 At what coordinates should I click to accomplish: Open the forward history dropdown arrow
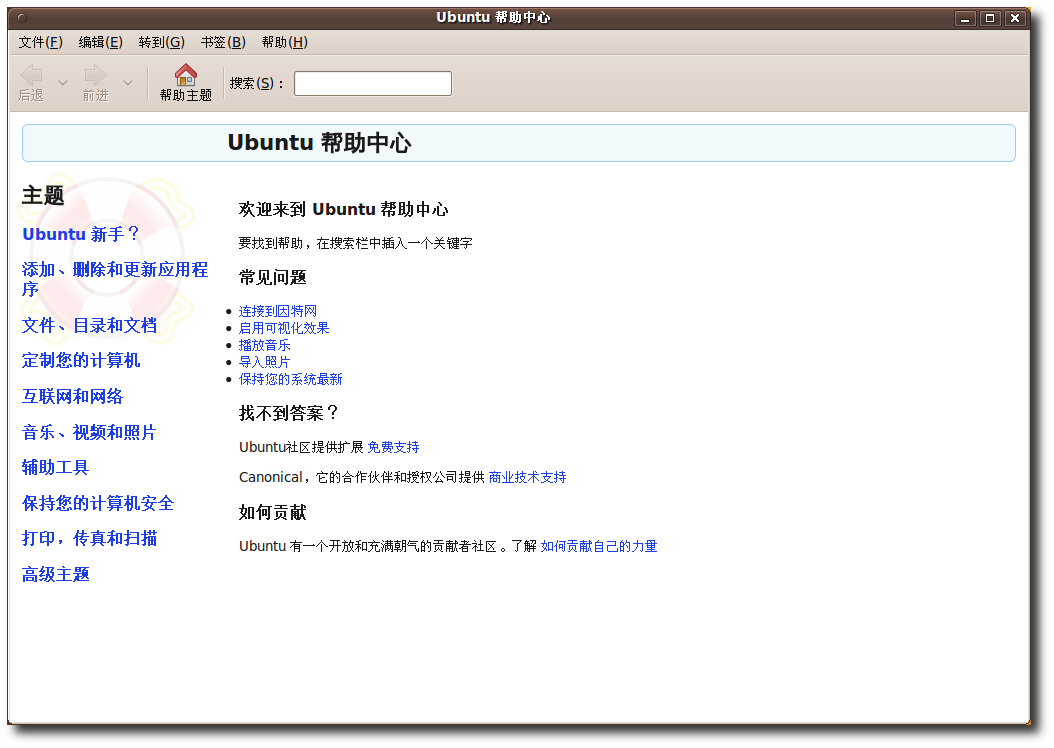point(128,83)
